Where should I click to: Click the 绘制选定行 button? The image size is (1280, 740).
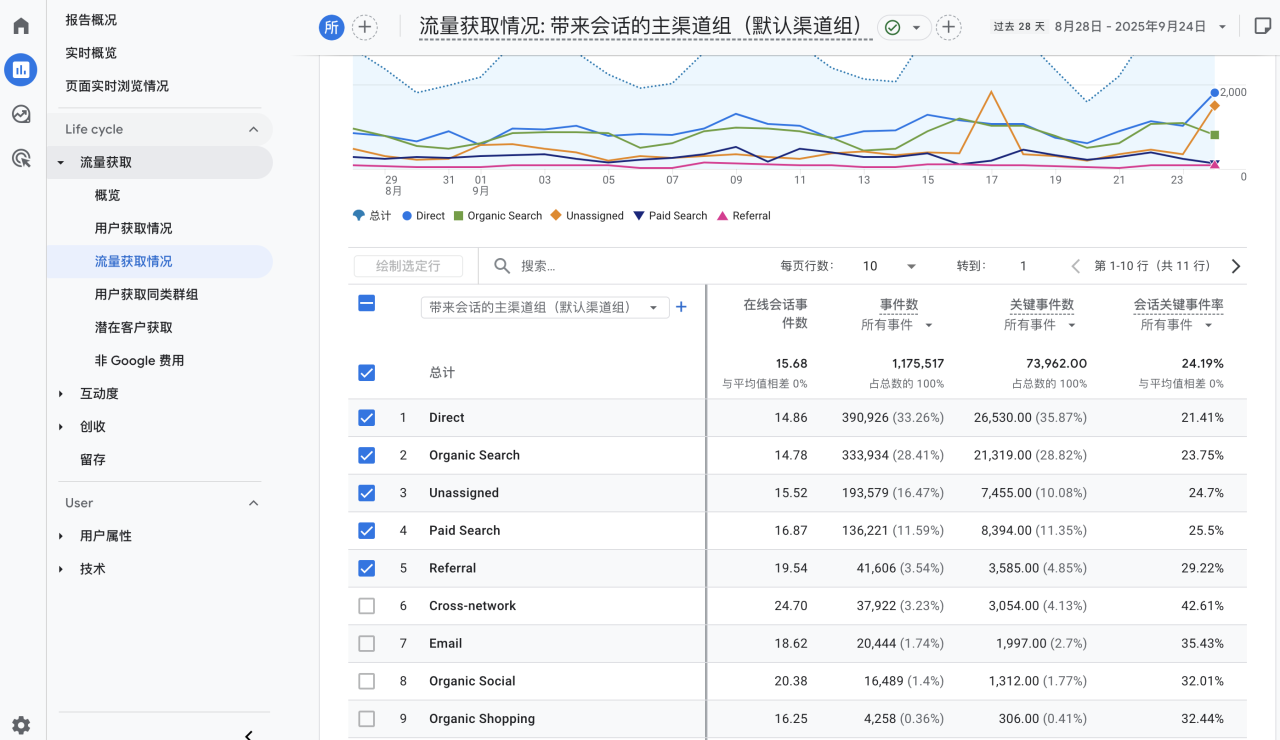tap(408, 266)
